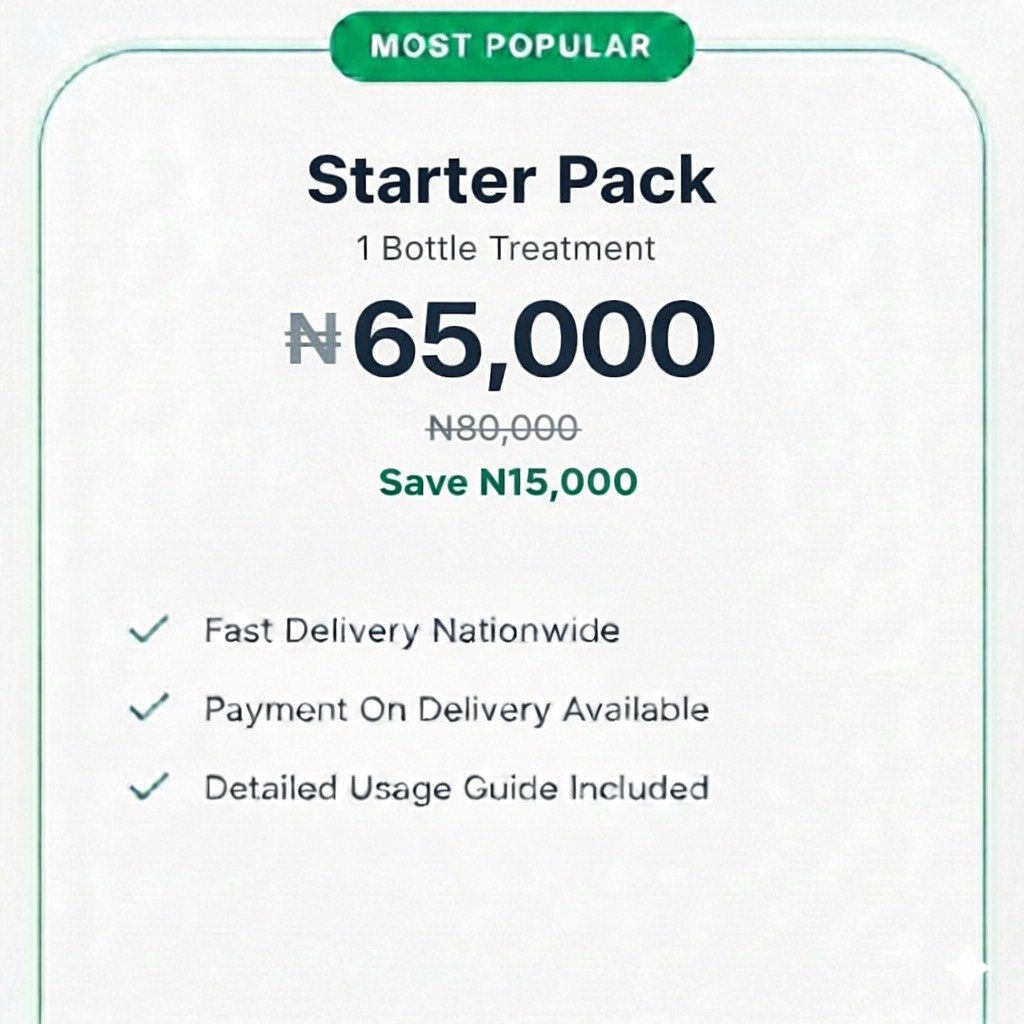Click the word Nationwide
The height and width of the screenshot is (1024, 1024).
click(x=525, y=631)
